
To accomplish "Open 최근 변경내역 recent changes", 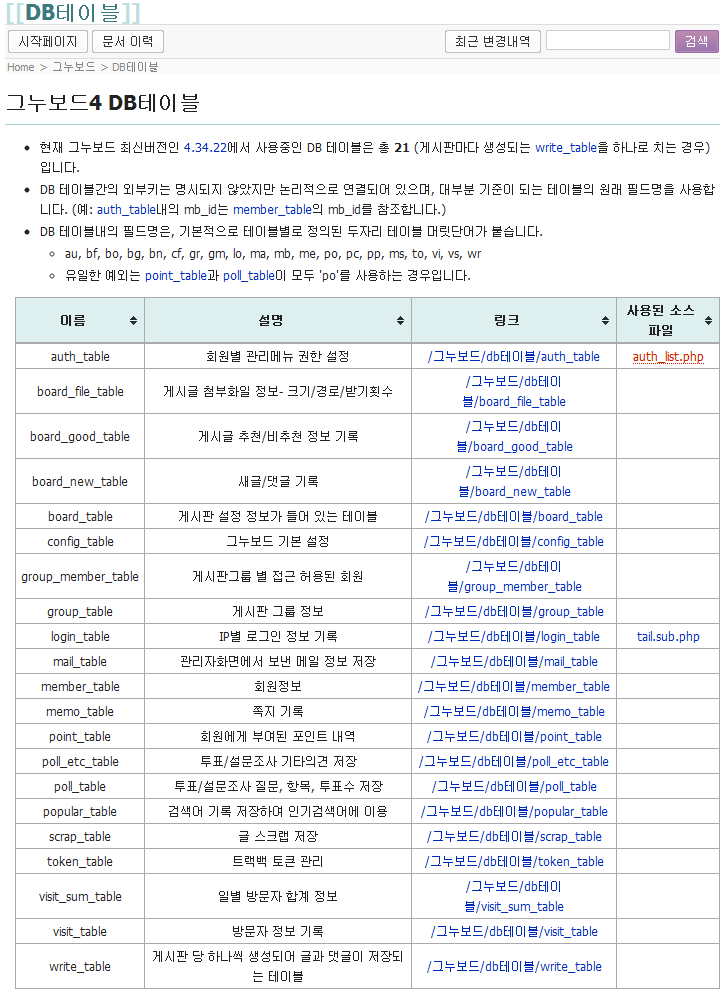I will coord(493,42).
